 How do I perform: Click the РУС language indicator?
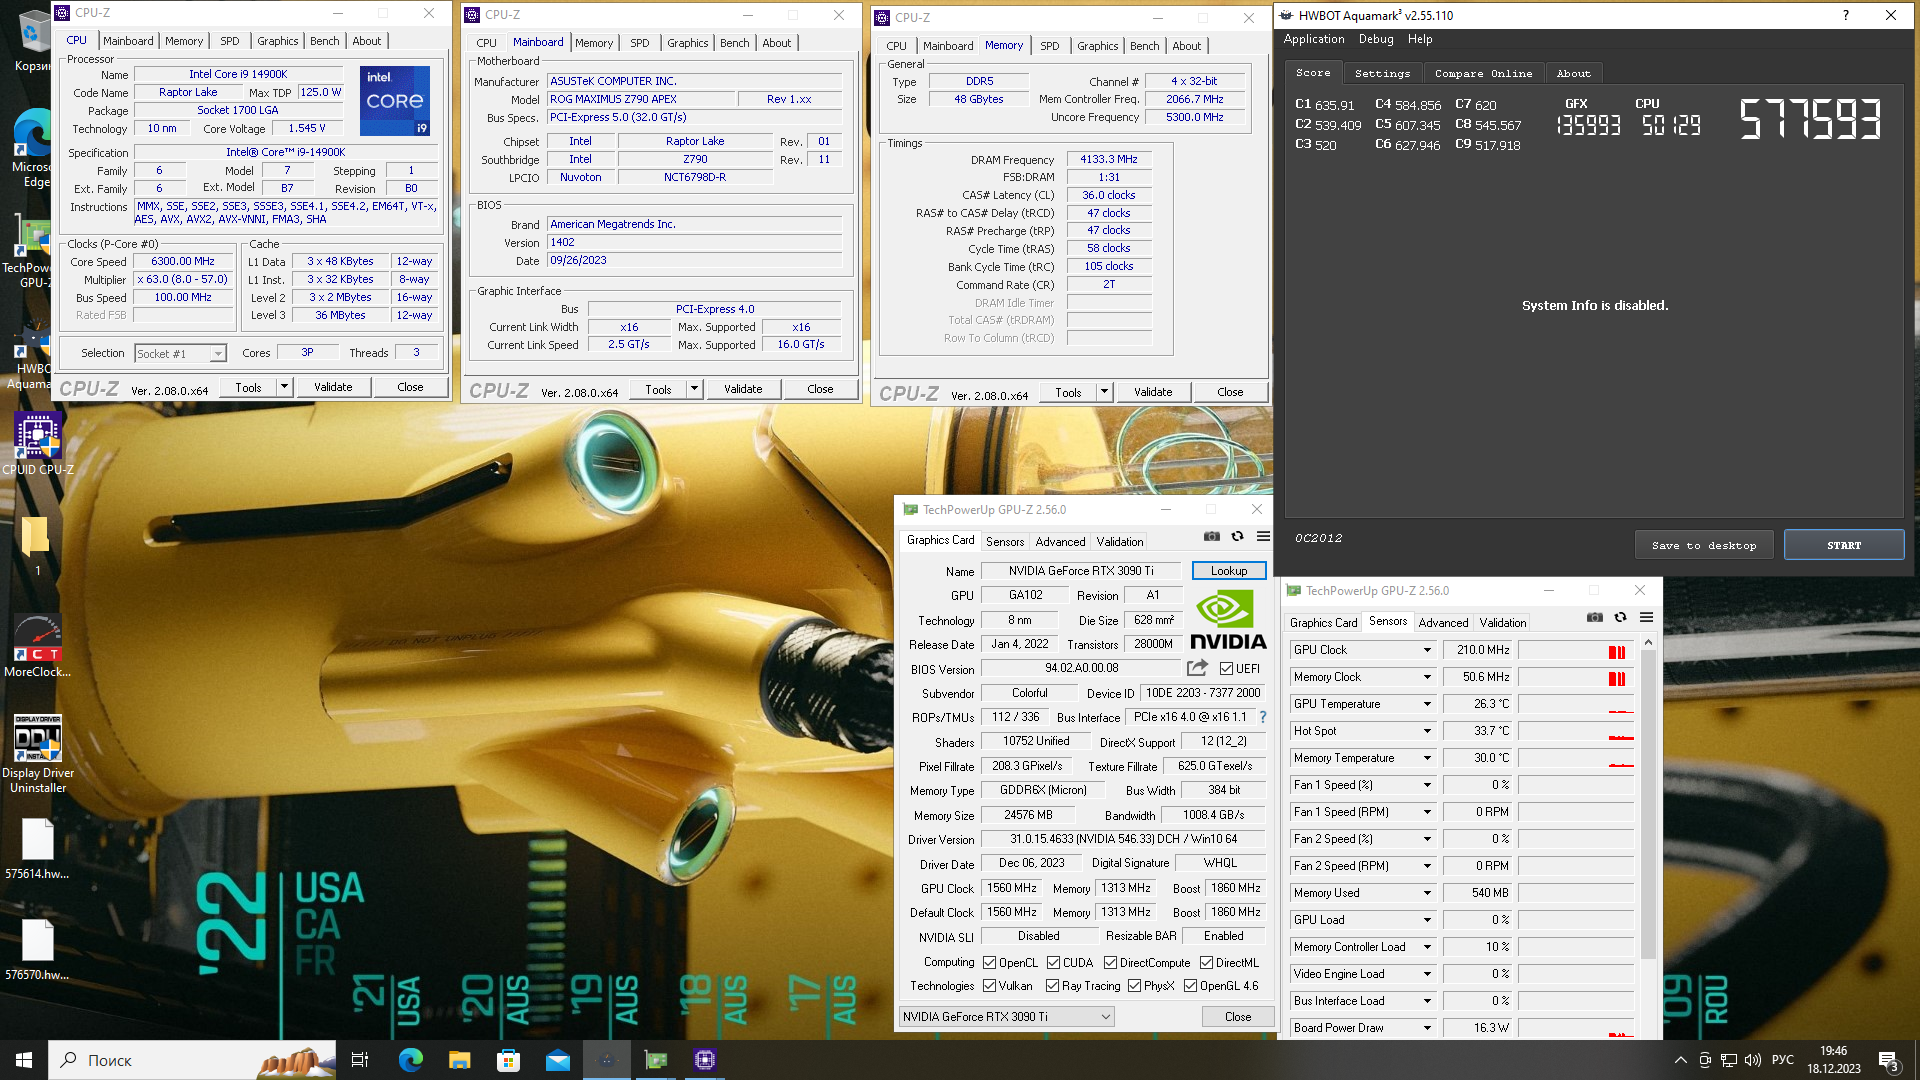click(x=1782, y=1060)
